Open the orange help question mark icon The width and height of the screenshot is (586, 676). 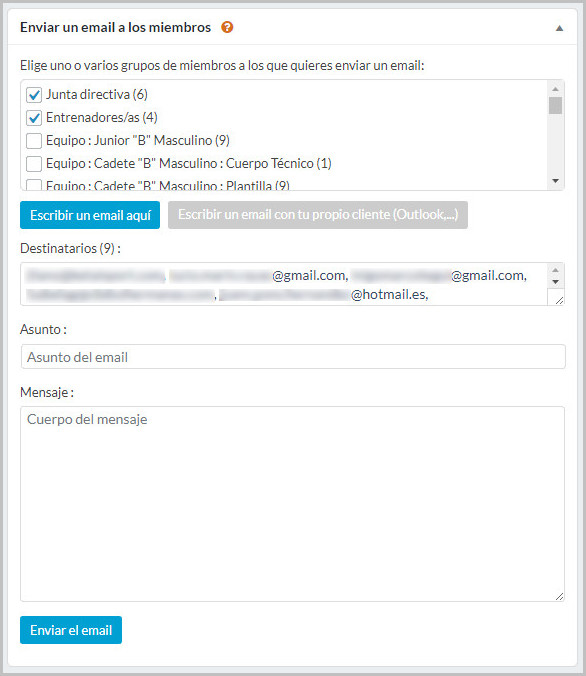[x=227, y=27]
